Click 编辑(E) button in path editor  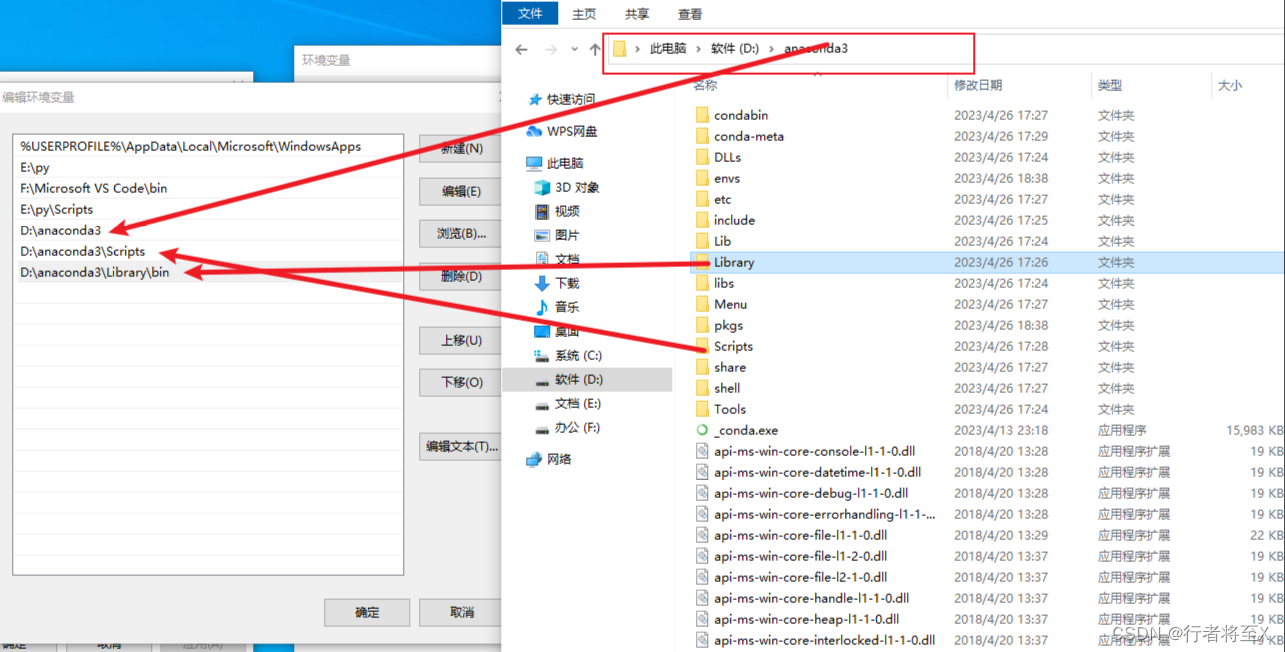pyautogui.click(x=460, y=191)
